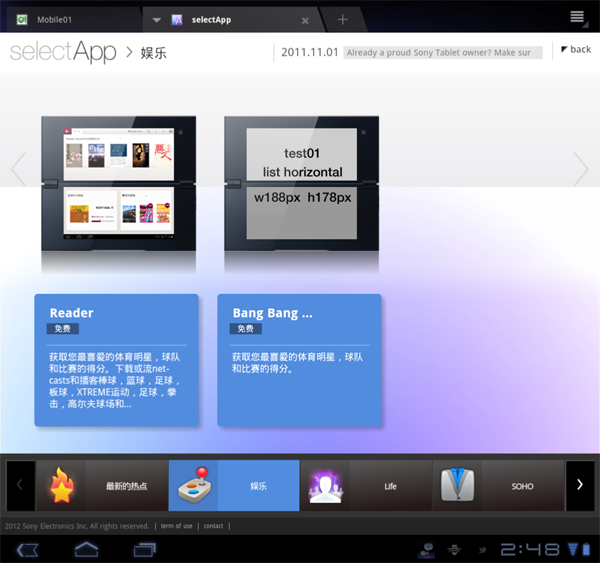Click the 免费 tag under Reader
This screenshot has width=600, height=563.
[63, 328]
